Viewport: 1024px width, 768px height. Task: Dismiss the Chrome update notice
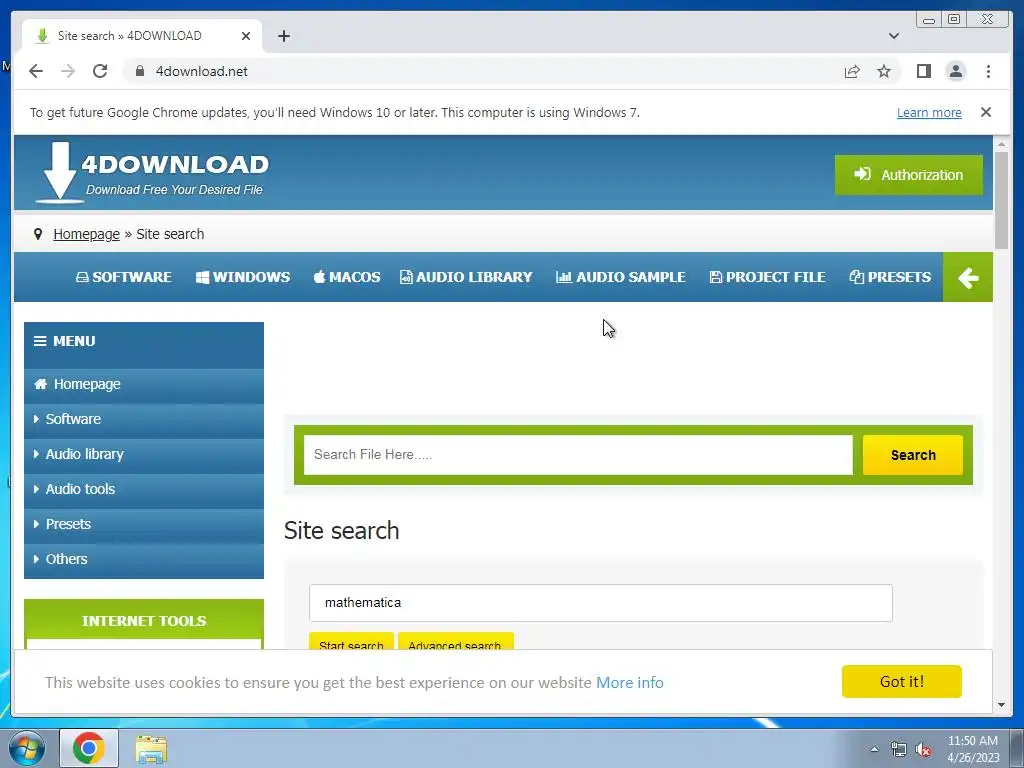pyautogui.click(x=985, y=112)
